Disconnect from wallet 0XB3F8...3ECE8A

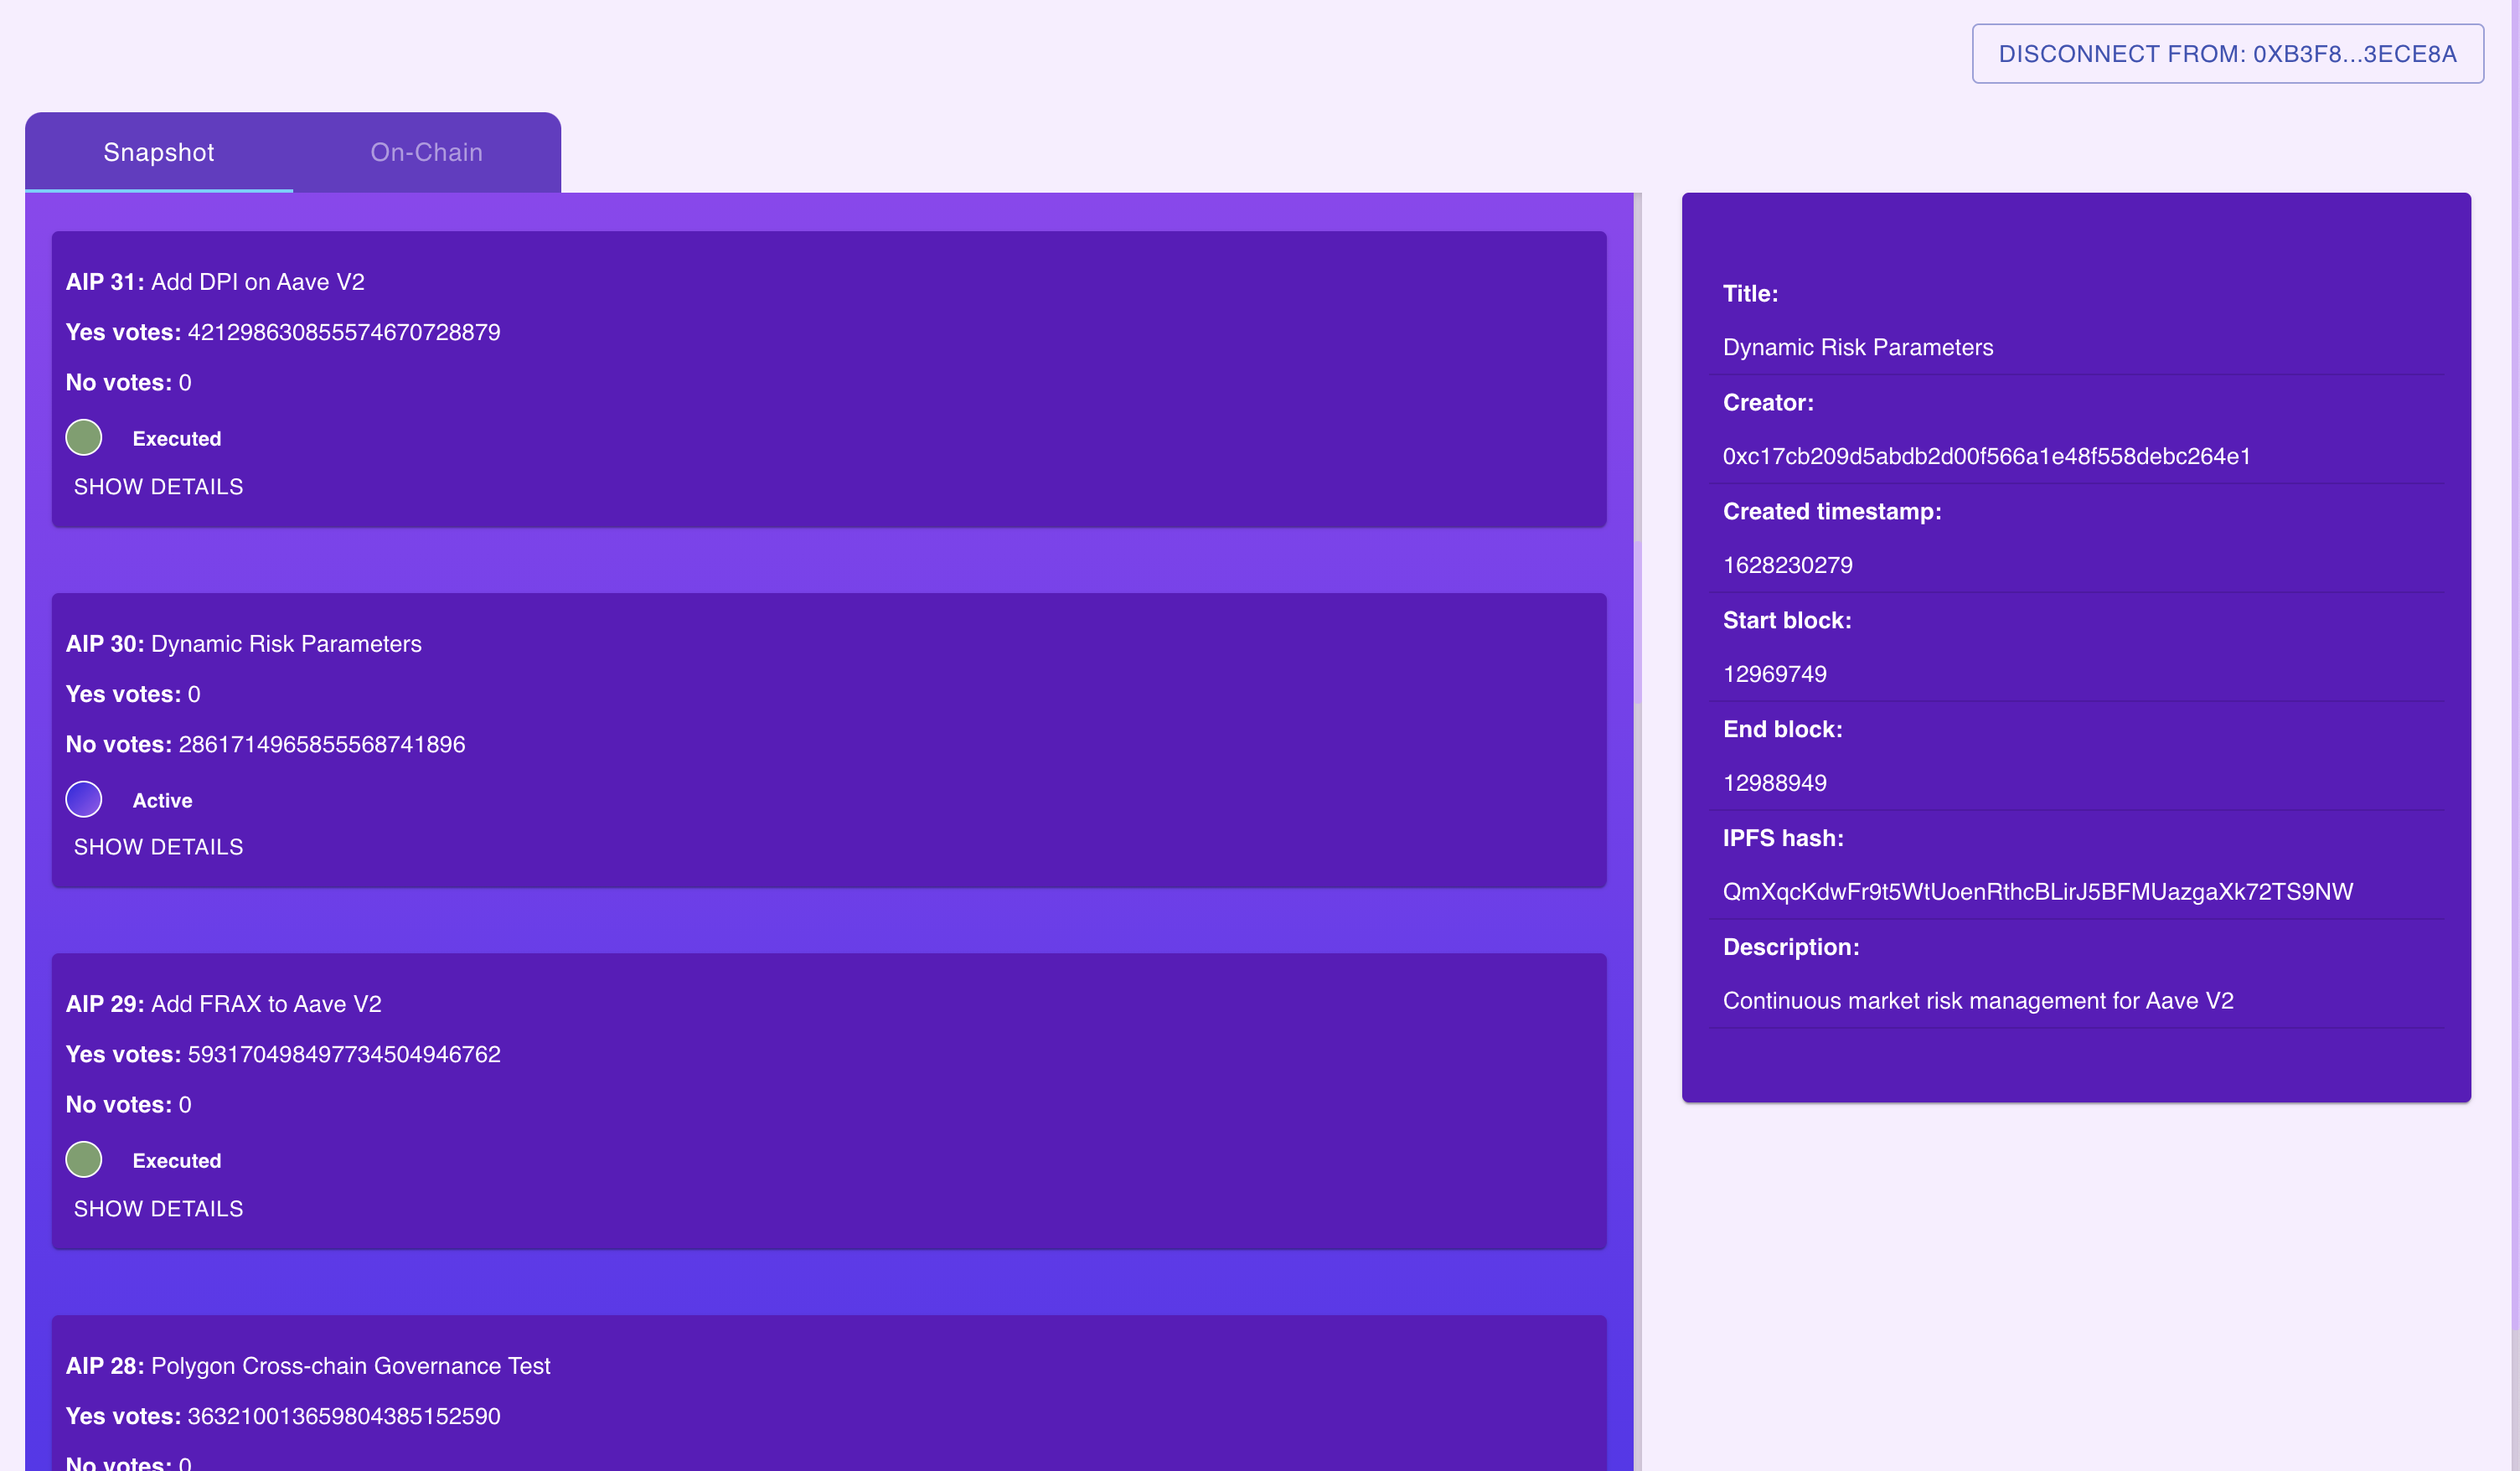coord(2227,54)
